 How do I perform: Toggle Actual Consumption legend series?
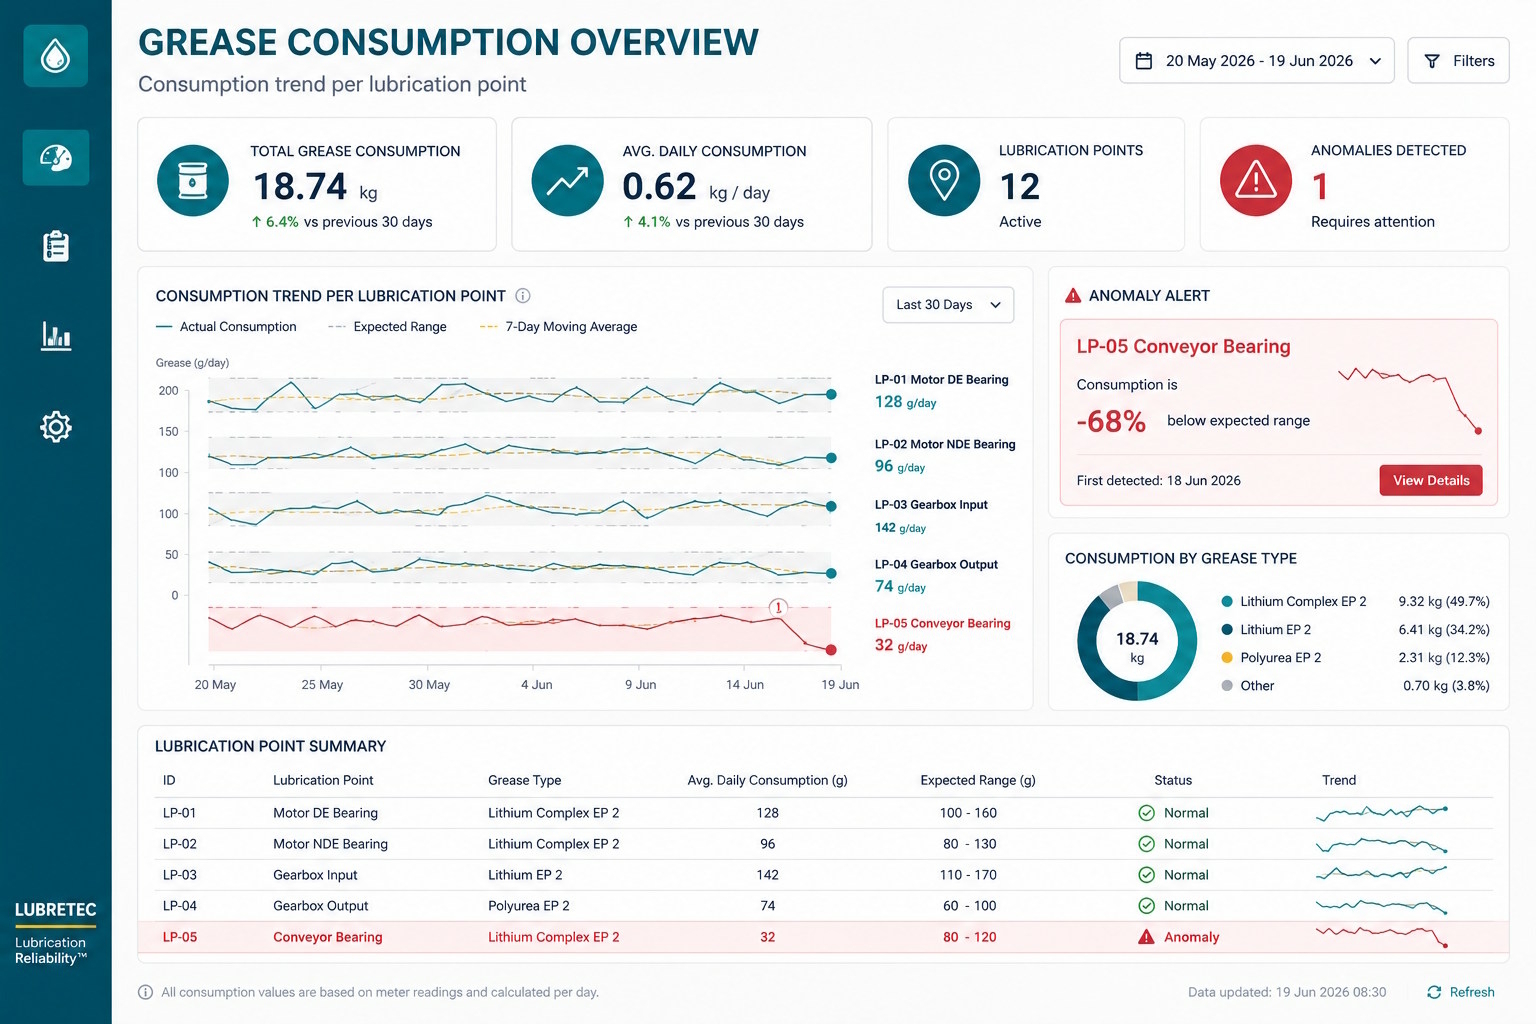coord(227,327)
